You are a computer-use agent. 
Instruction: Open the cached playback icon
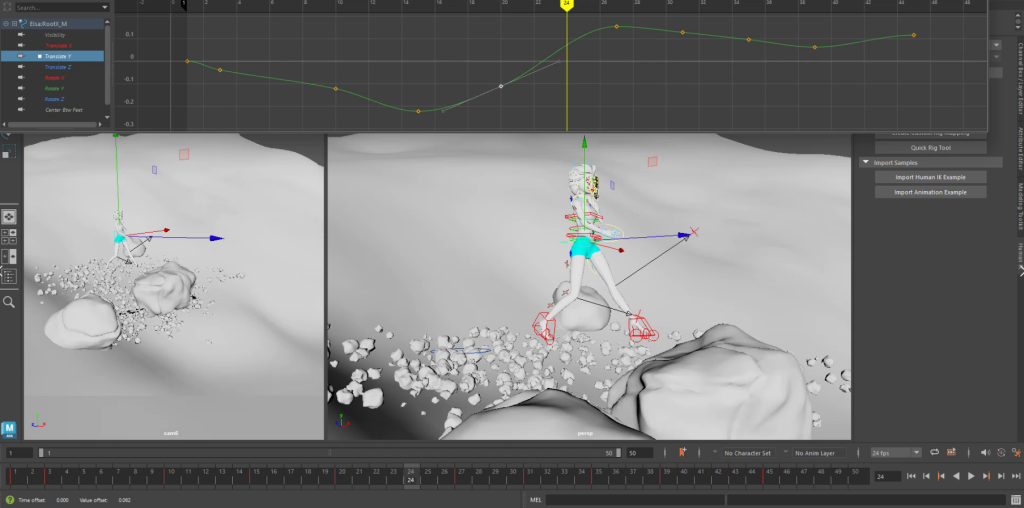tap(951, 452)
